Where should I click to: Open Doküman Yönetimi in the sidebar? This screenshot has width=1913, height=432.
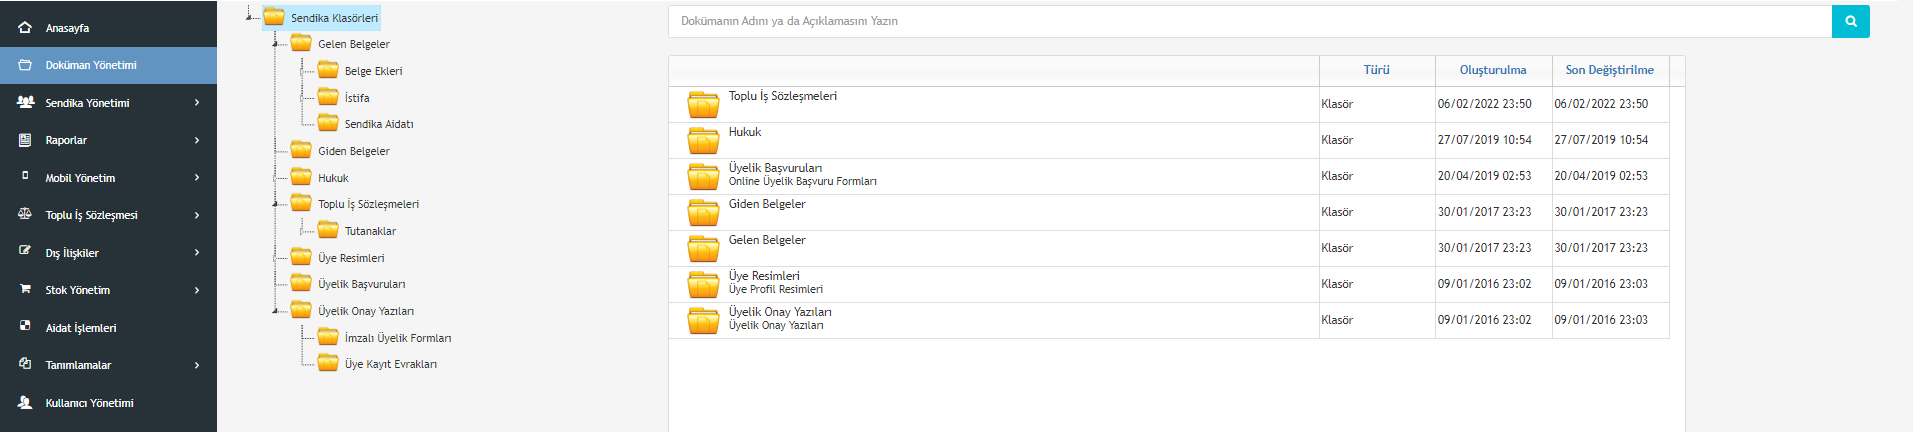pyautogui.click(x=91, y=65)
